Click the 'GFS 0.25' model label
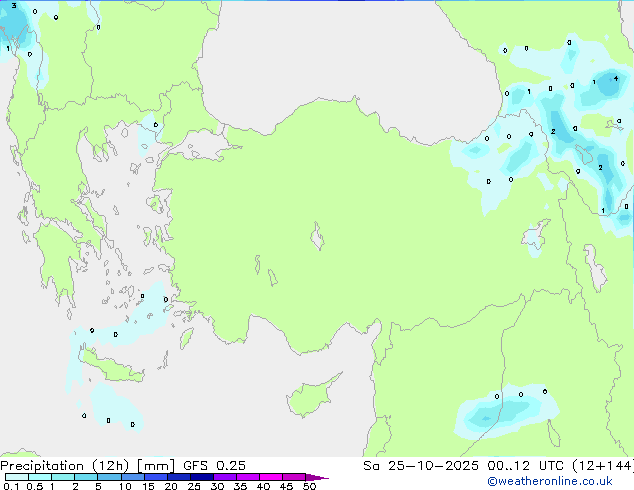 tap(214, 466)
